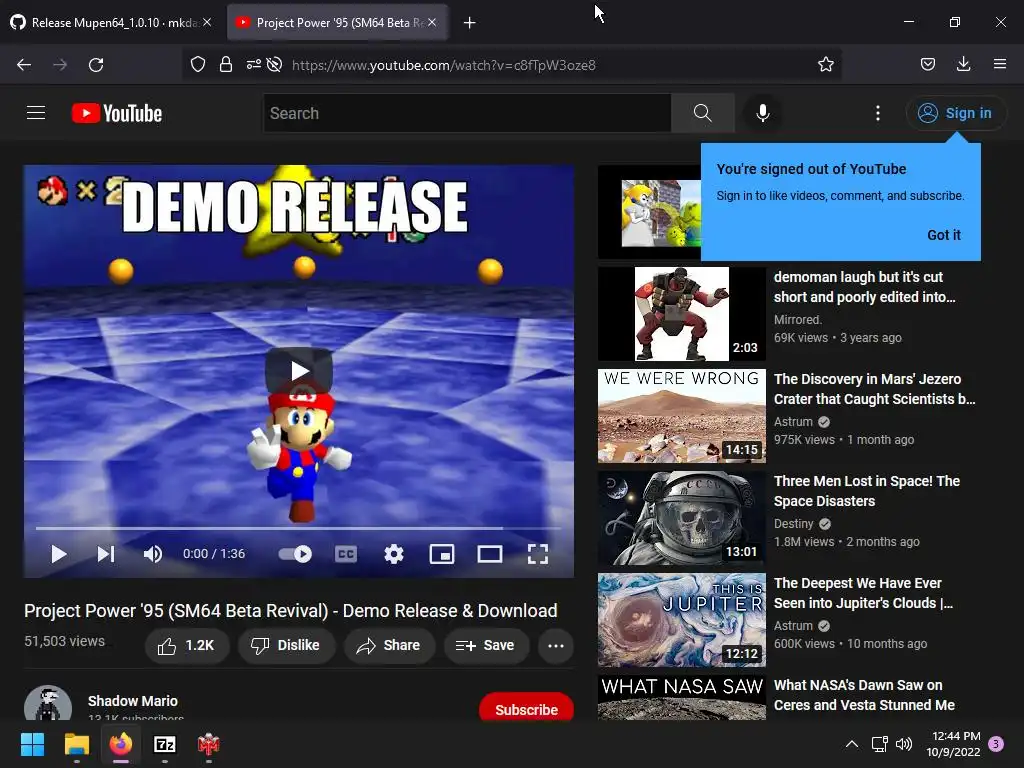Reload the current page
1024x768 pixels.
[96, 65]
